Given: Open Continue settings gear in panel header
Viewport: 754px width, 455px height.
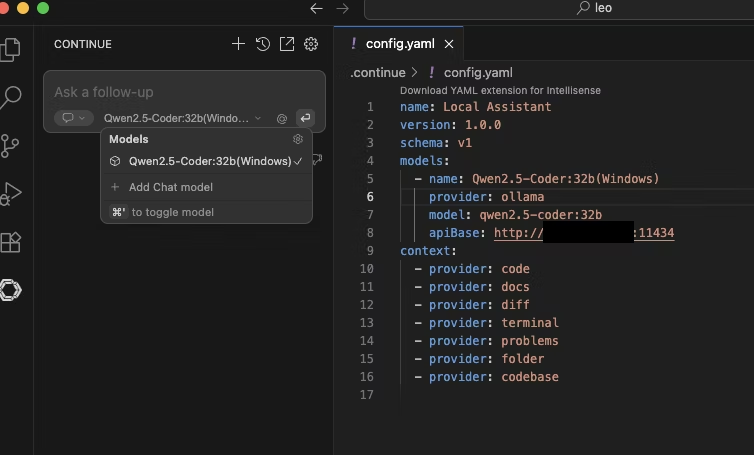Looking at the screenshot, I should [x=311, y=44].
